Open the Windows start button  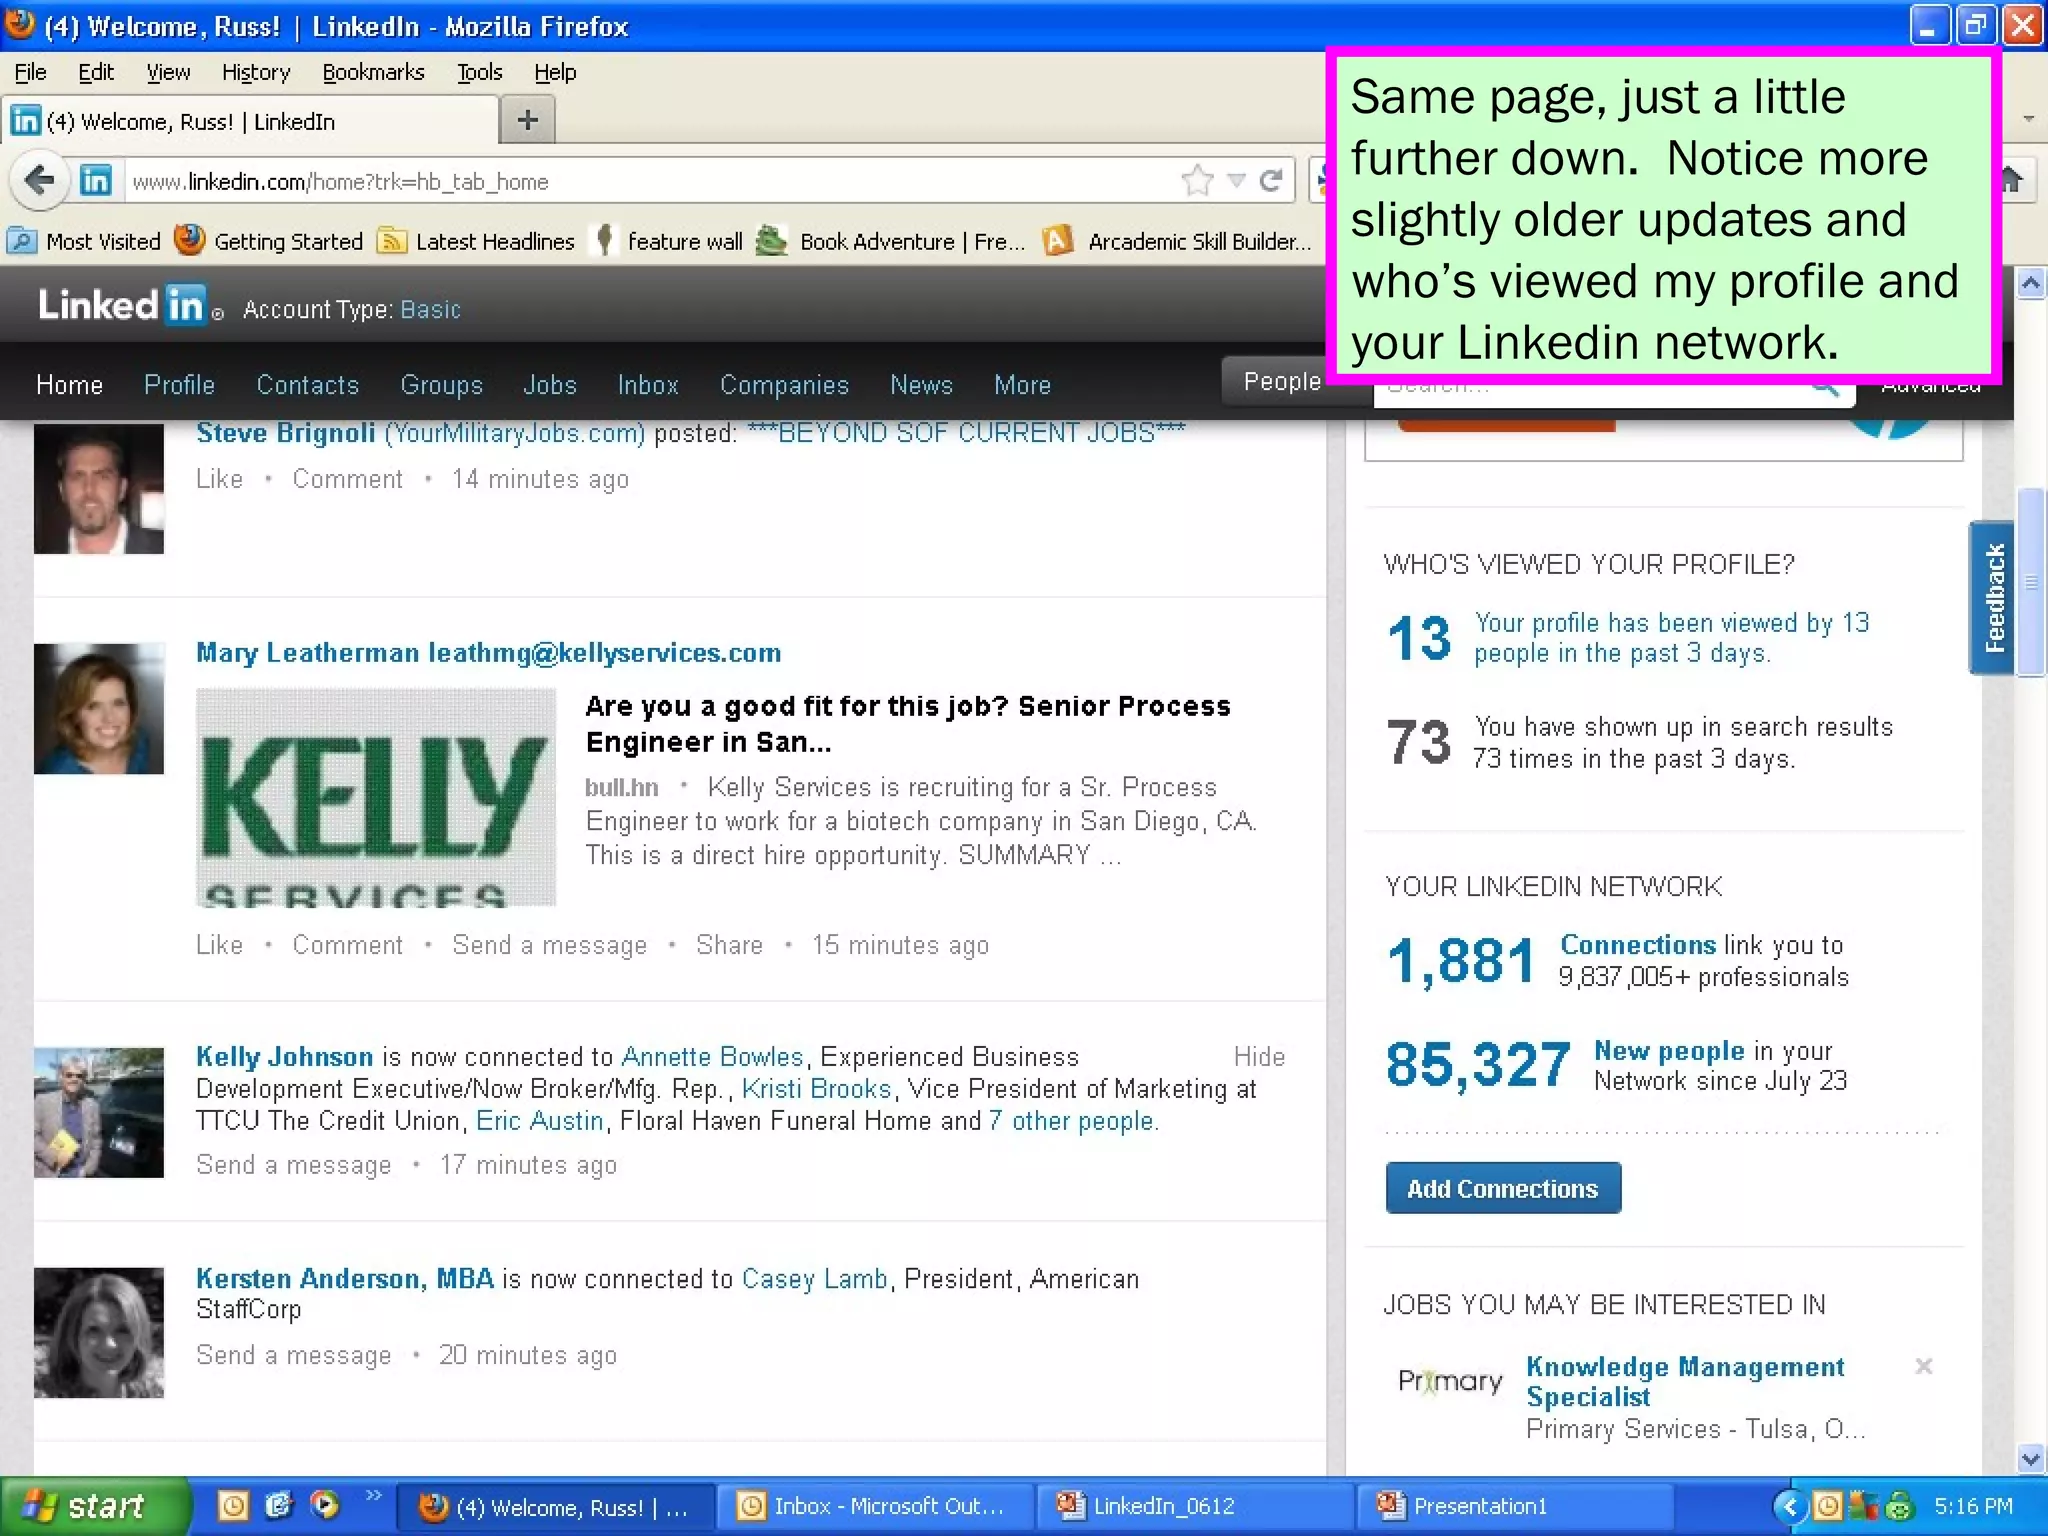[x=94, y=1506]
